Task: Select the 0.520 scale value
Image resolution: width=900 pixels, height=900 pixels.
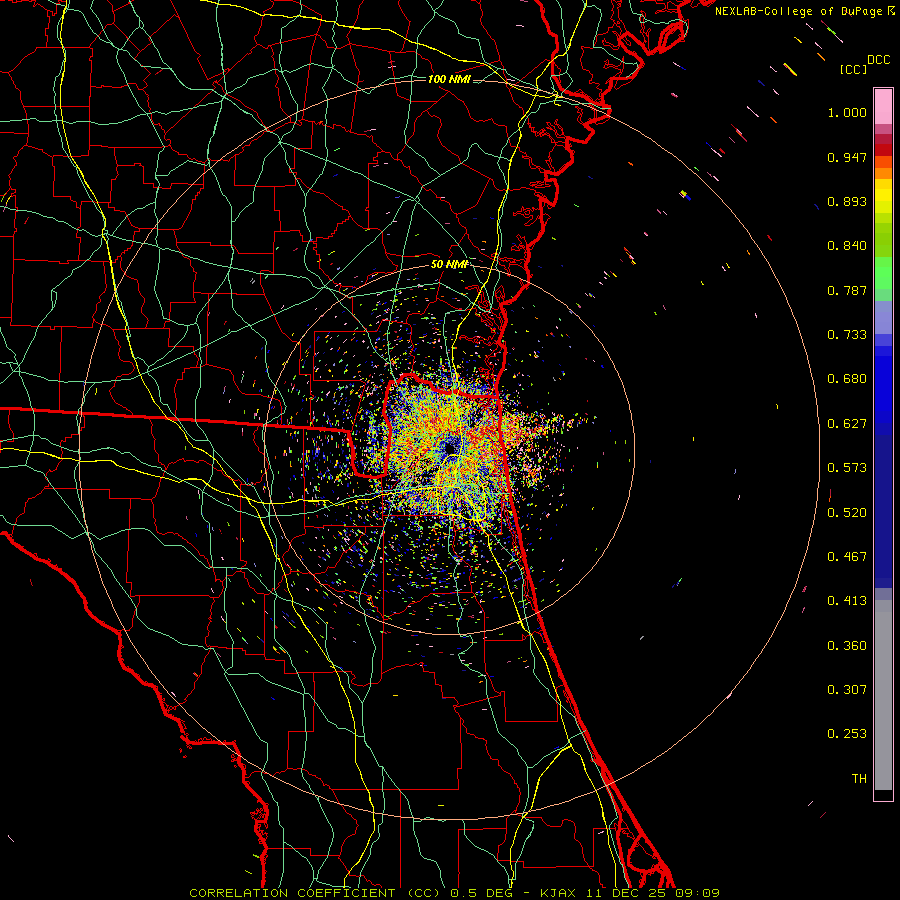Action: click(x=847, y=513)
